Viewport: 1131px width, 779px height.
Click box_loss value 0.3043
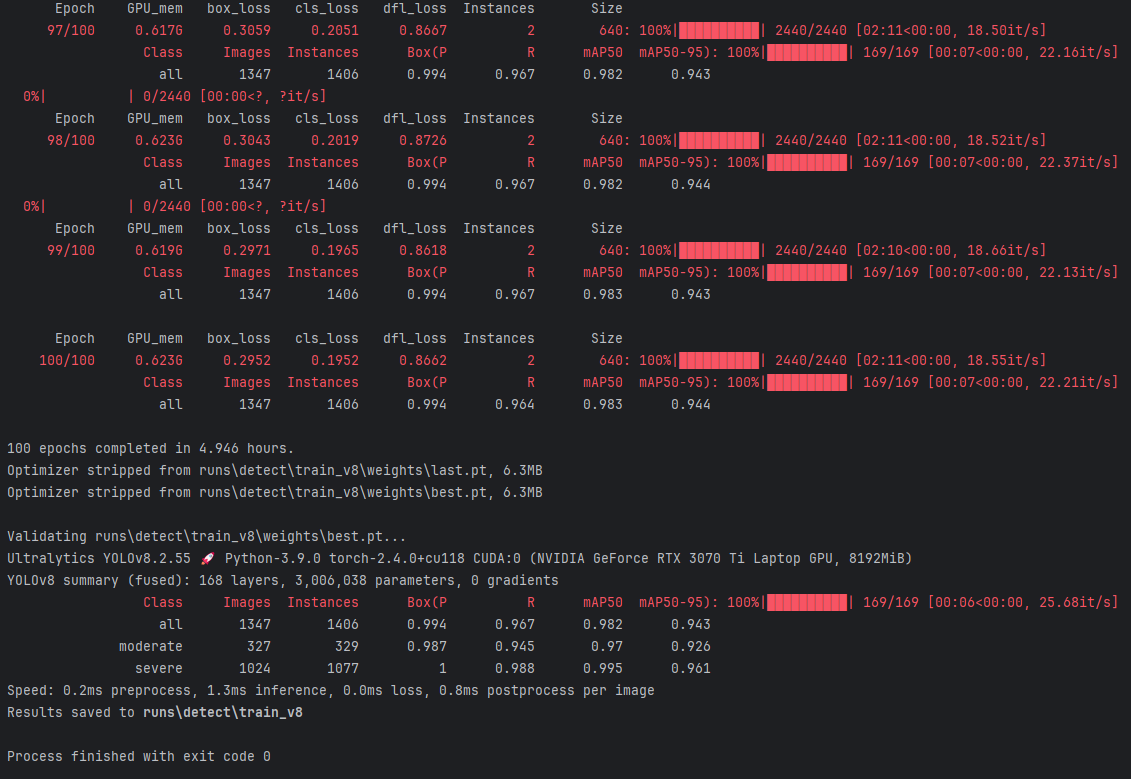tap(247, 140)
